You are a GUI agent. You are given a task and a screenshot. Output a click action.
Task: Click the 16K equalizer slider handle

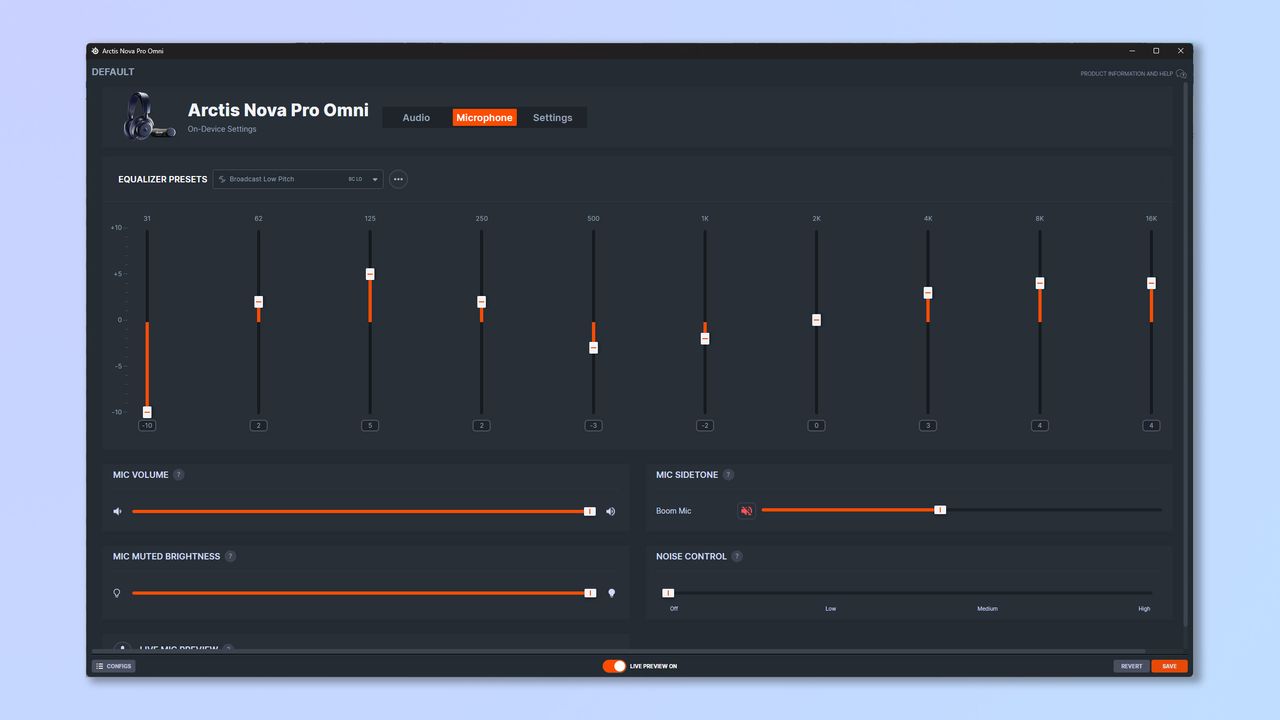pos(1151,283)
